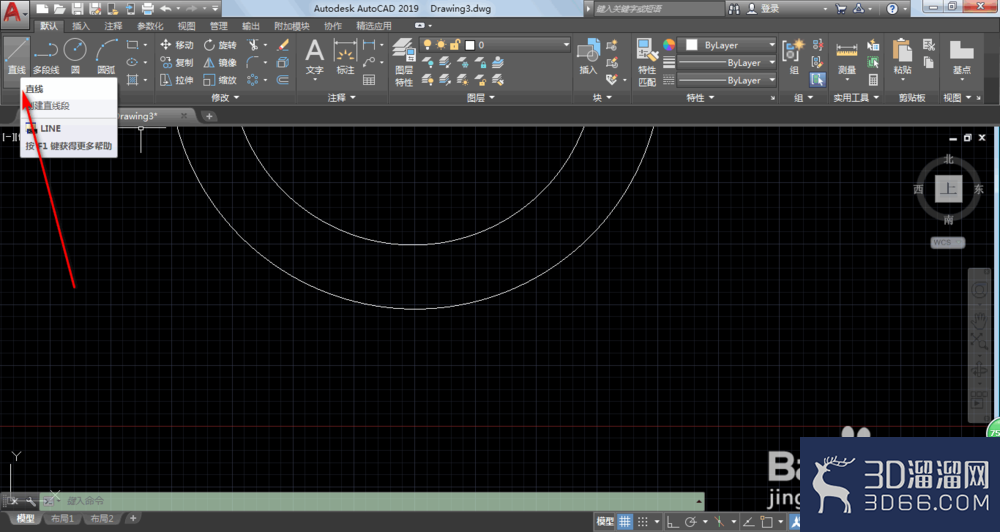Screen dimensions: 1000x532
Task: Toggle ortho mode in status bar
Action: click(672, 521)
